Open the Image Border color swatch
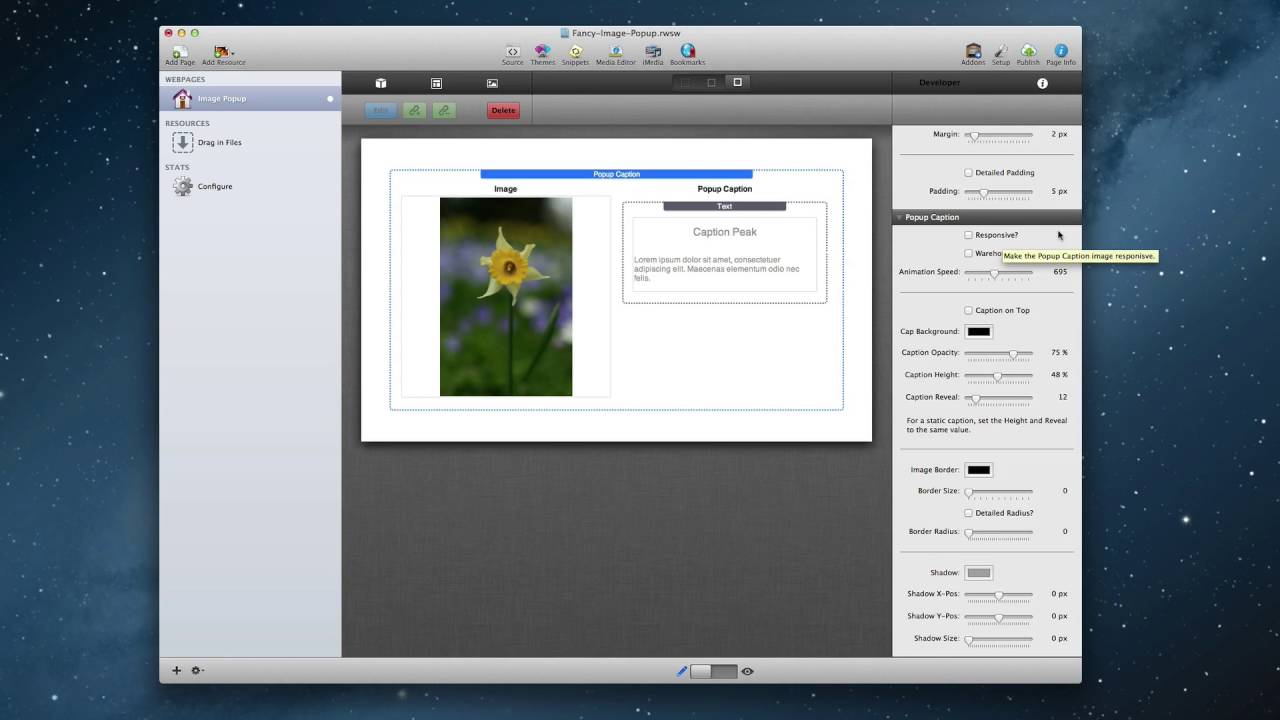 (979, 470)
